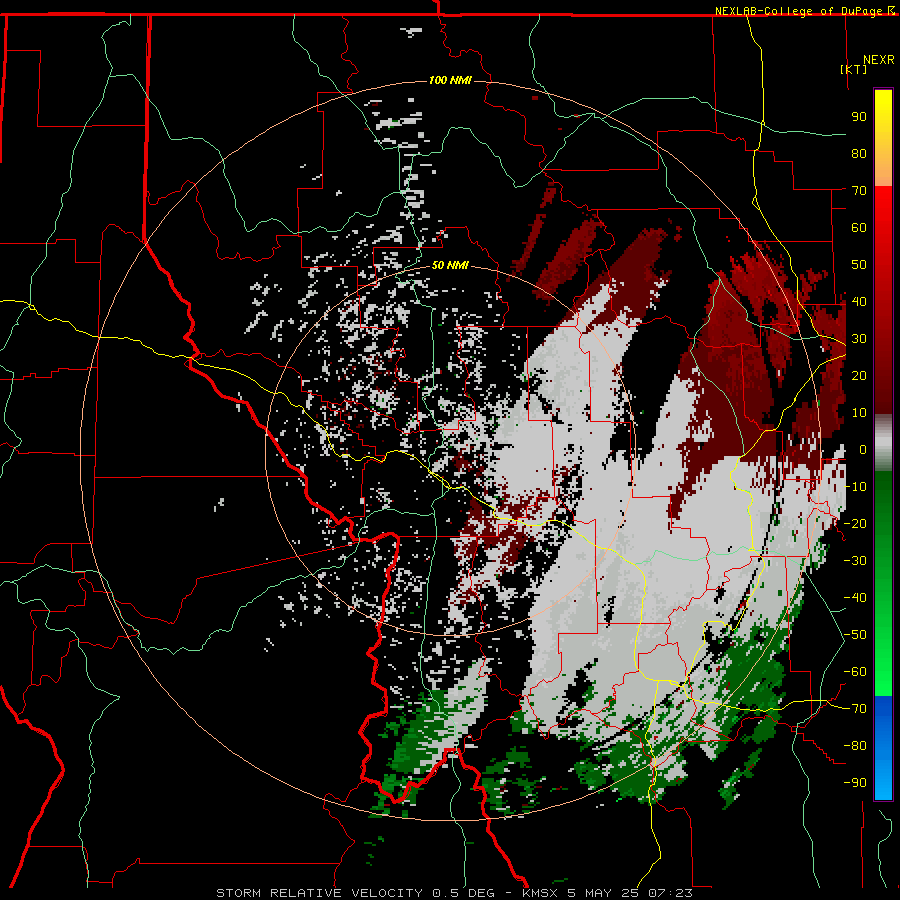
Task: Click the 30 value on the velocity scale
Action: (859, 339)
